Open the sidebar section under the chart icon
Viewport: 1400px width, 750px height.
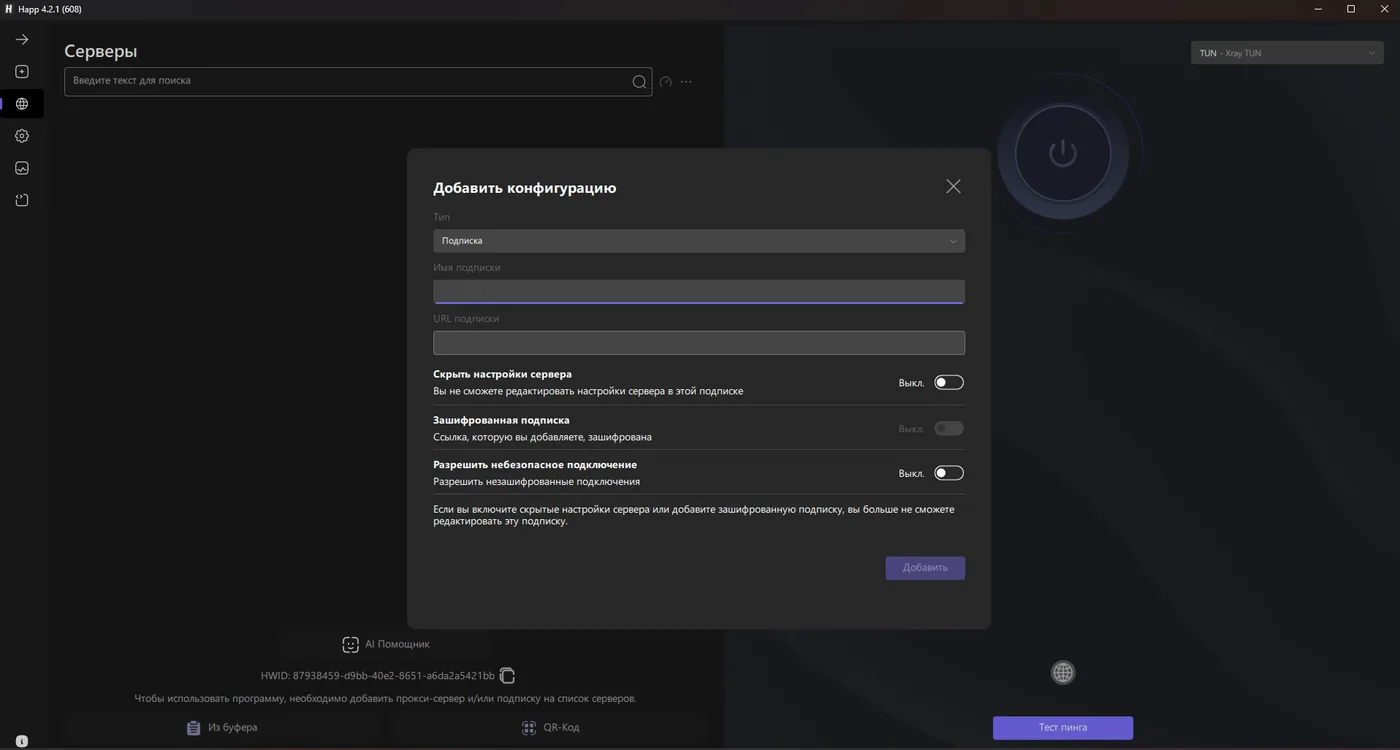pyautogui.click(x=22, y=200)
